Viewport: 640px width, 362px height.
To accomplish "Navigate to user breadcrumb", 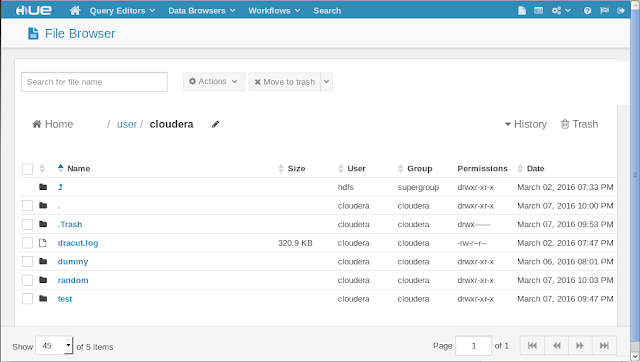I will [127, 124].
